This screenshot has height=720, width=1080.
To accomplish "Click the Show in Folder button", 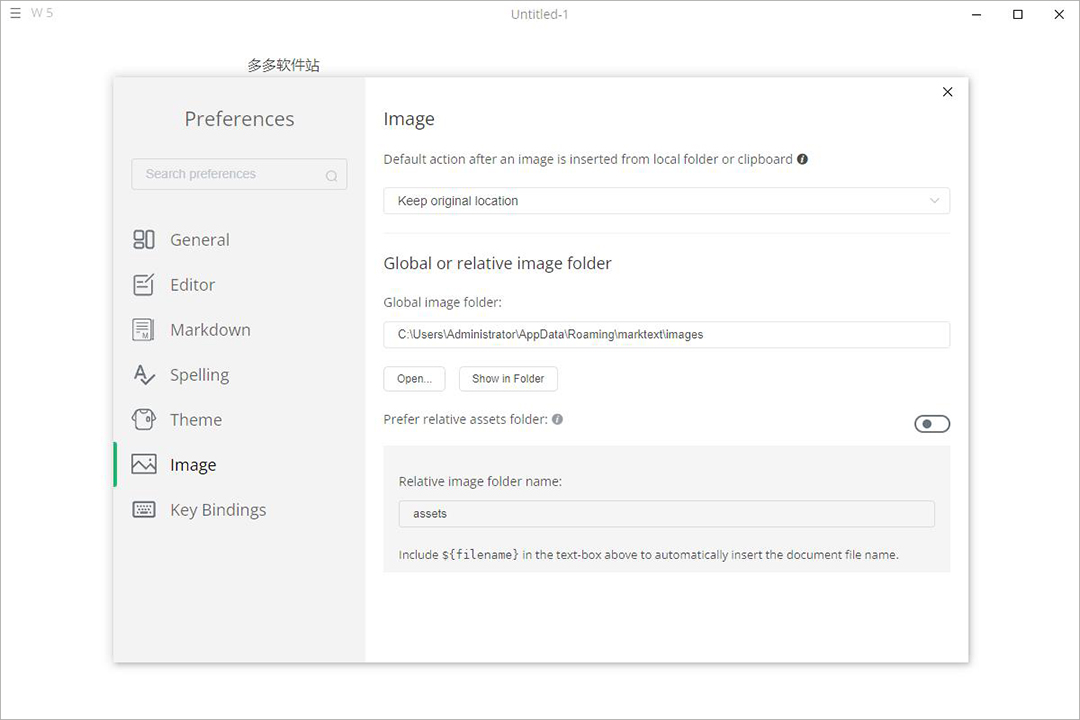I will pos(508,379).
